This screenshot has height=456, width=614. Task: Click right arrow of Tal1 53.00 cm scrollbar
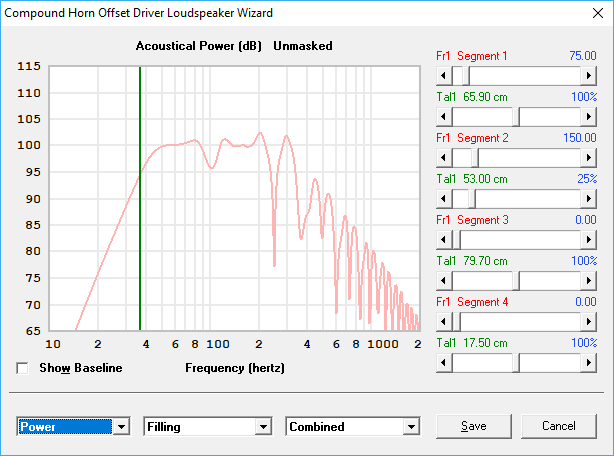pos(589,199)
